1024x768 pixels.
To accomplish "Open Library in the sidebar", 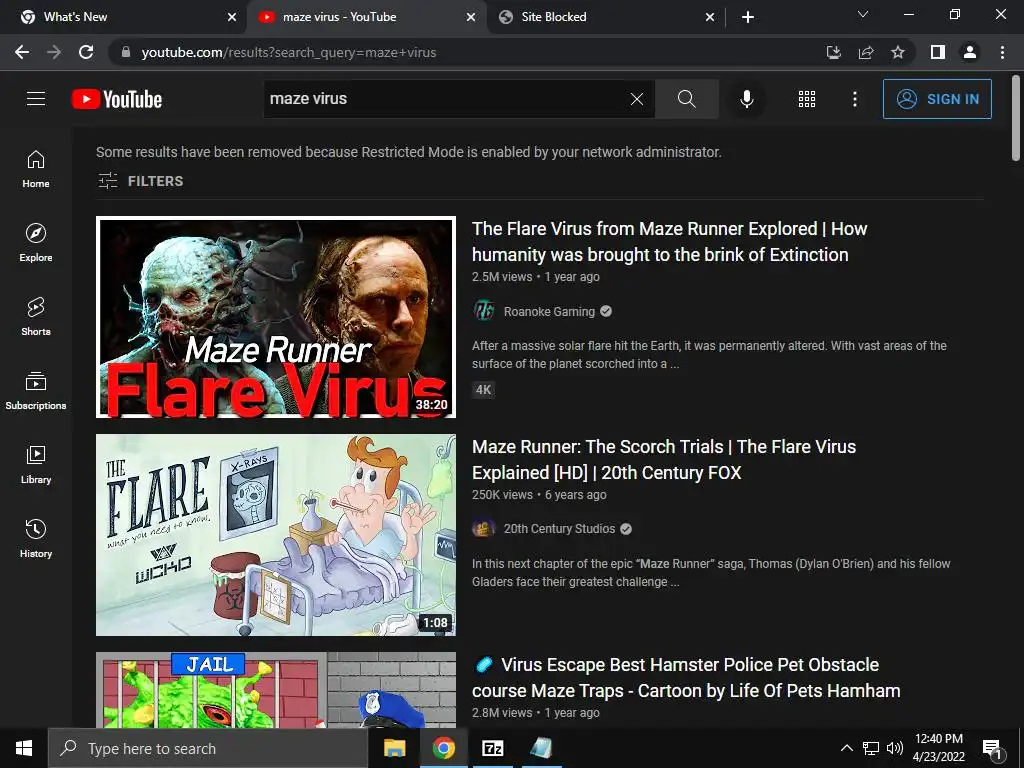I will click(36, 464).
